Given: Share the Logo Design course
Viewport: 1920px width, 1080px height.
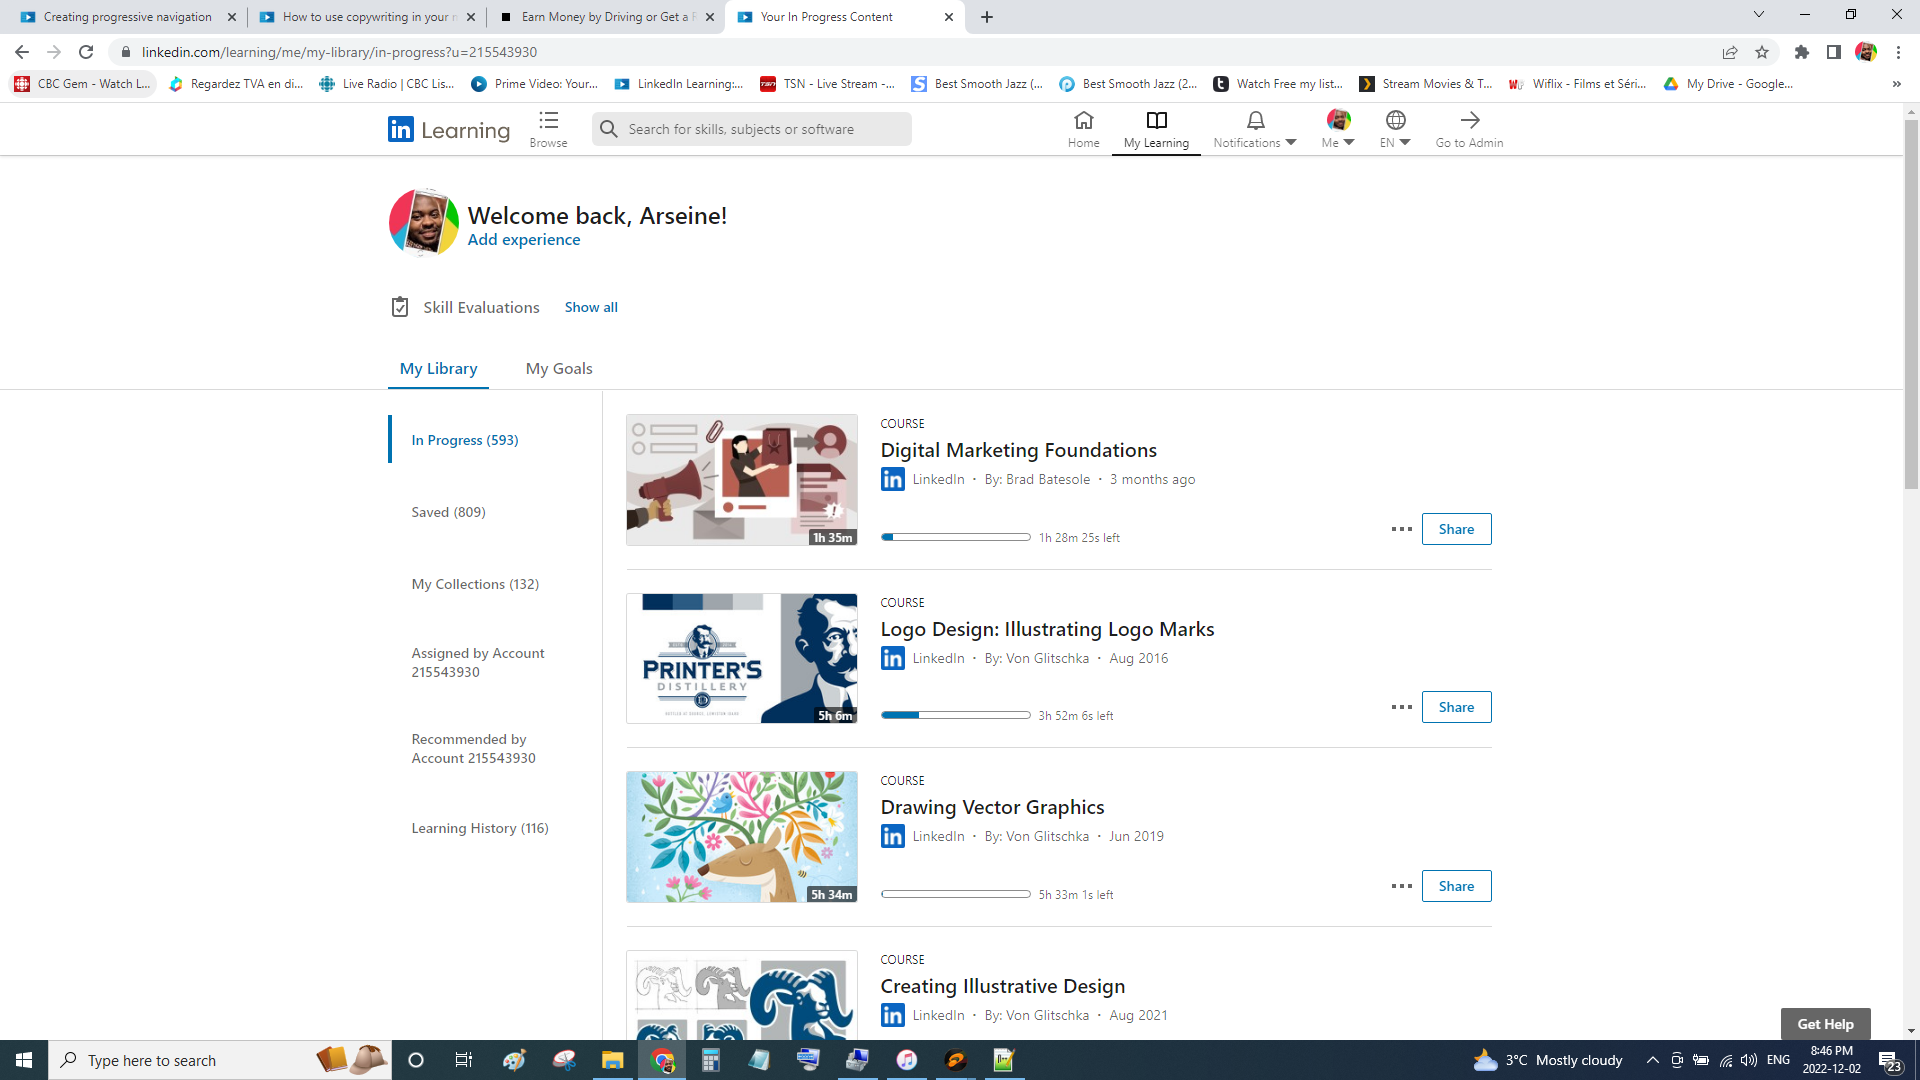Looking at the screenshot, I should click(1456, 707).
